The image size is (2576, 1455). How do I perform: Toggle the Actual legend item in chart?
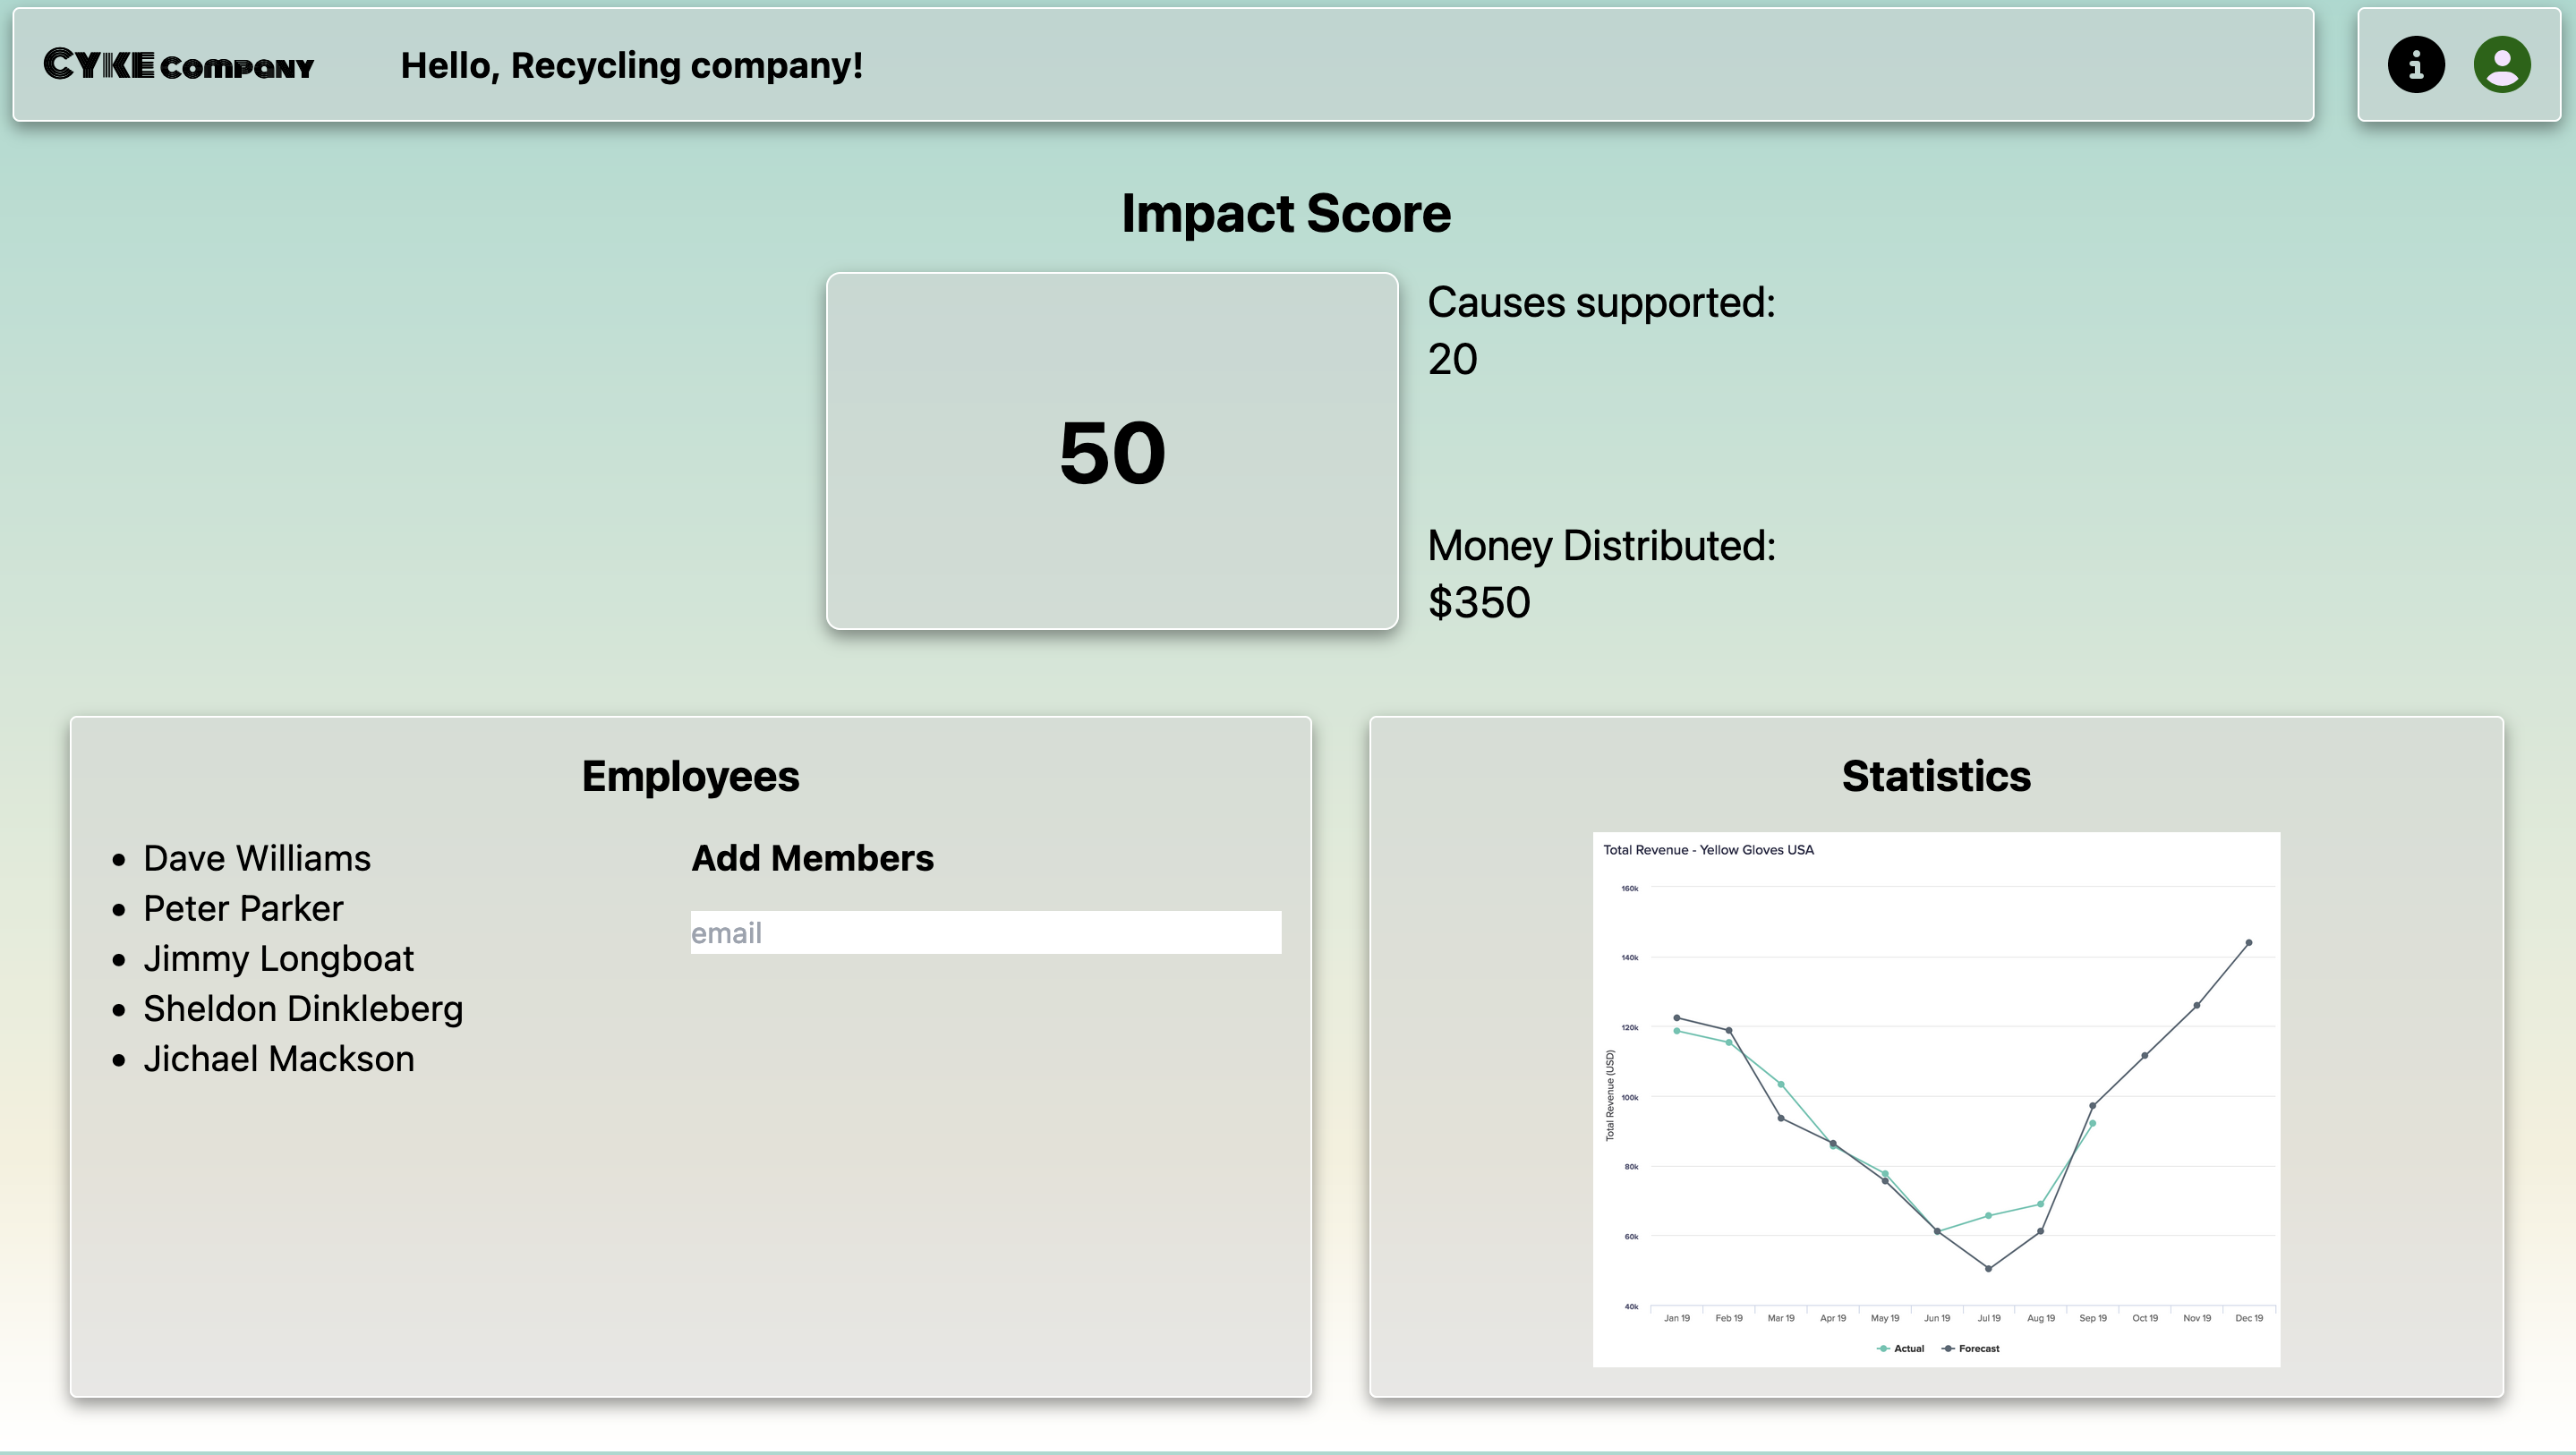click(1901, 1348)
